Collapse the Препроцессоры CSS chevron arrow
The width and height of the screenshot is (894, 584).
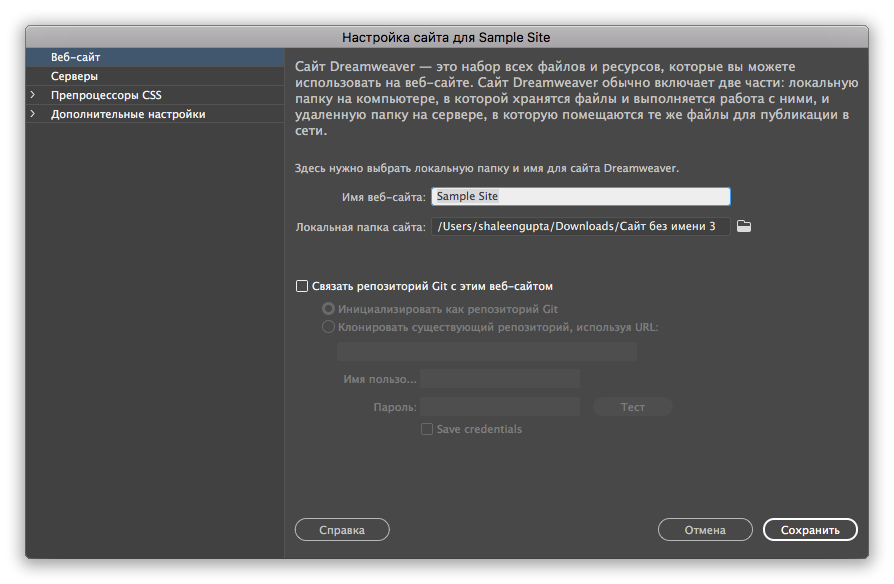[x=33, y=95]
